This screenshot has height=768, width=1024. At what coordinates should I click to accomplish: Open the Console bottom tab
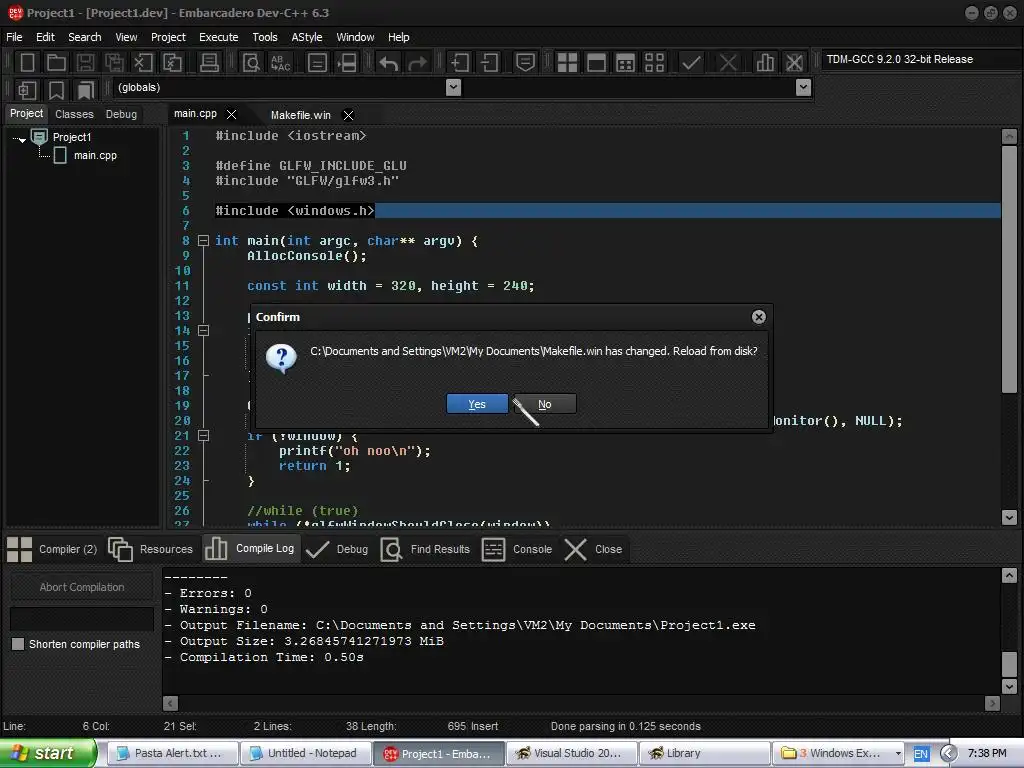click(517, 549)
